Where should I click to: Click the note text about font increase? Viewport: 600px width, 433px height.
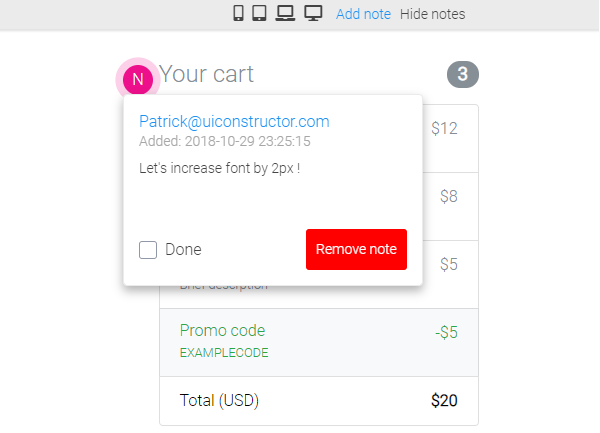click(x=220, y=168)
